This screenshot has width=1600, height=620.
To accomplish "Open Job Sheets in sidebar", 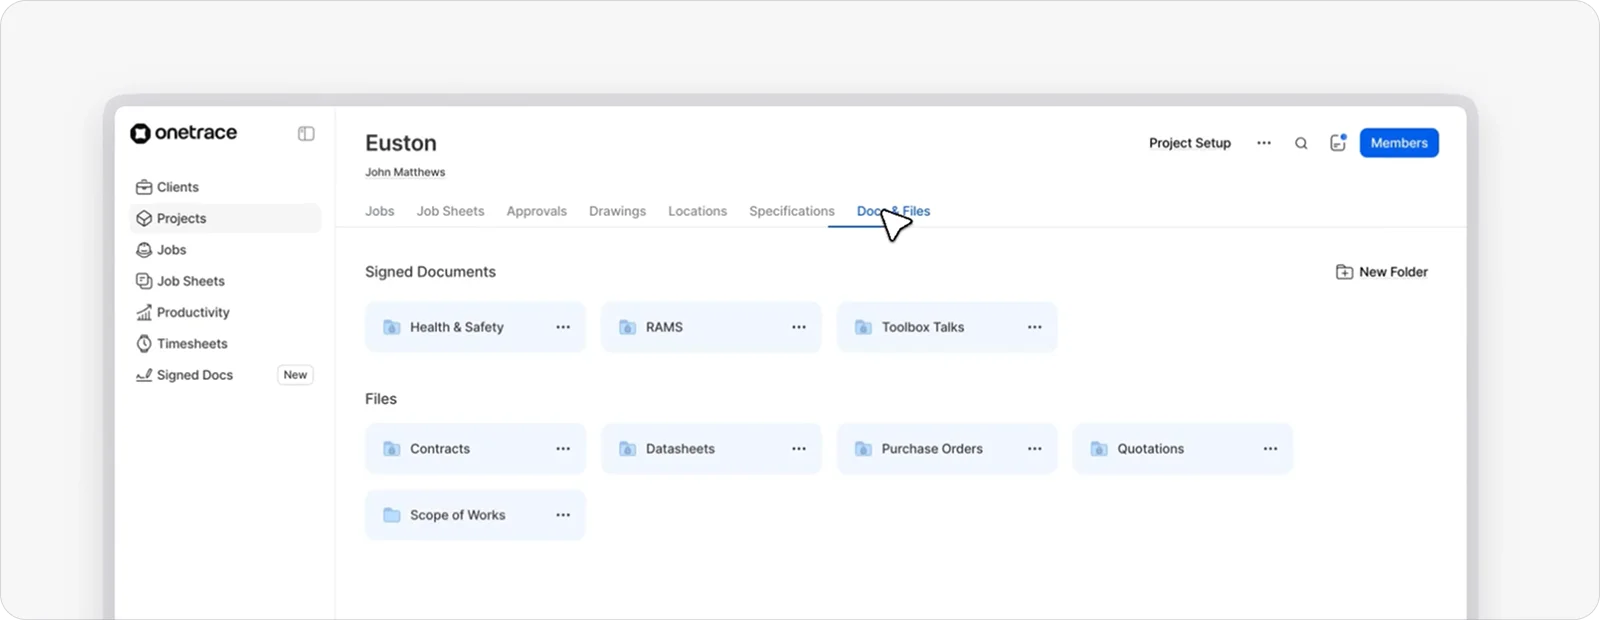I will (225, 281).
